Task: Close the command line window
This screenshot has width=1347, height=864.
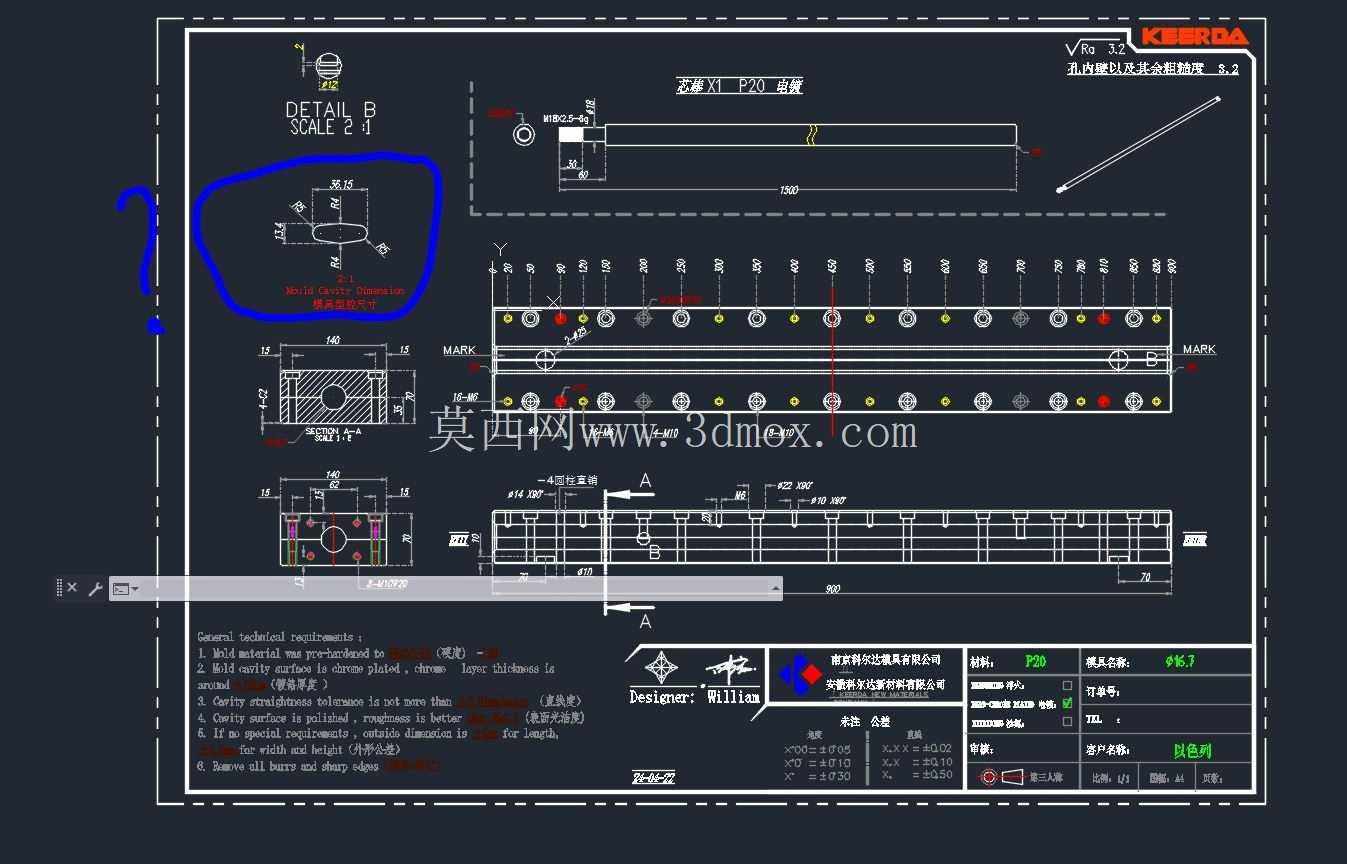Action: [x=72, y=588]
